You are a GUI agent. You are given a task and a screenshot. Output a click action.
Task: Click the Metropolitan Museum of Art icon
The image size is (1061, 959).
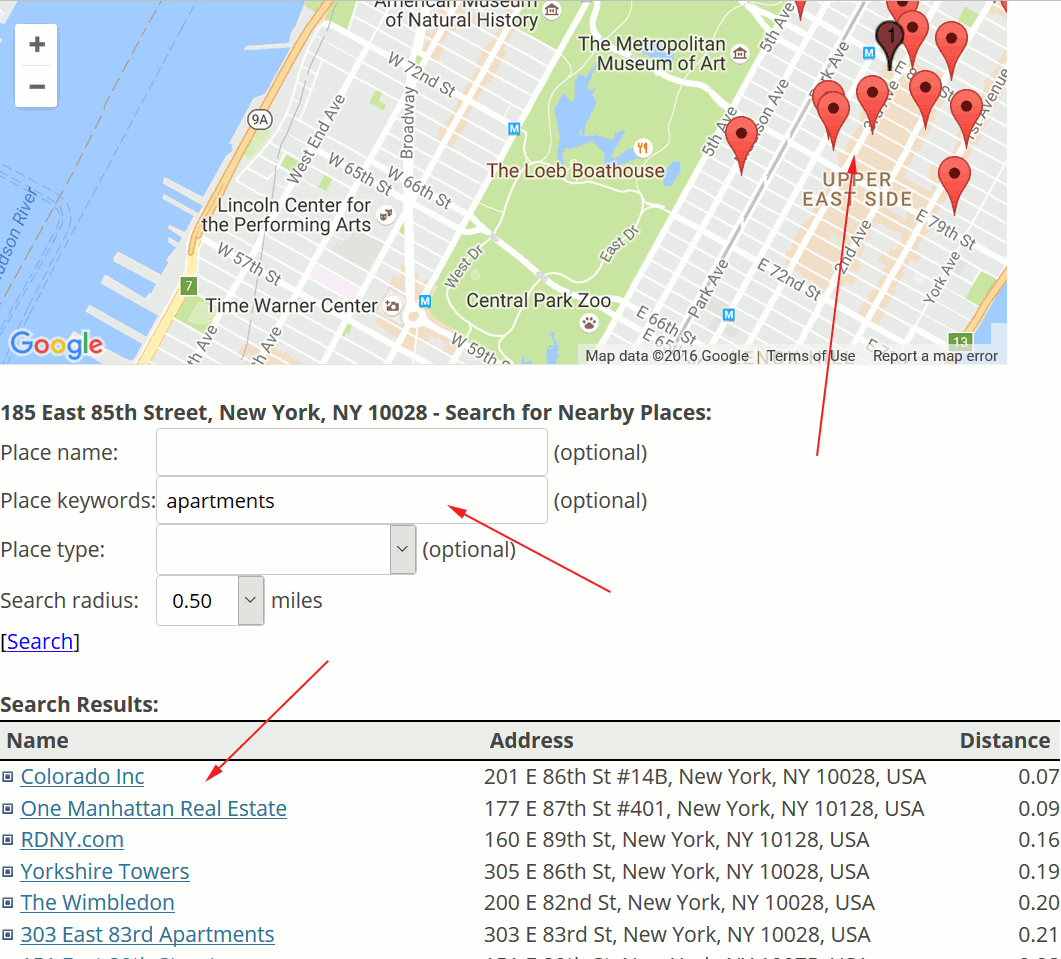[x=740, y=53]
